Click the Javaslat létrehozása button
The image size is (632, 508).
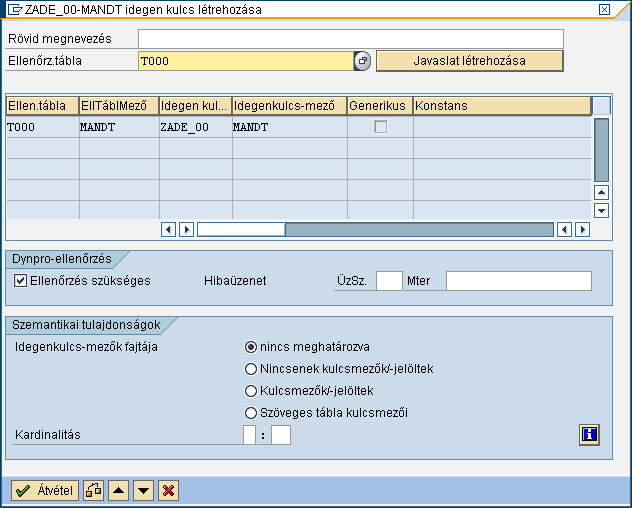tap(470, 61)
